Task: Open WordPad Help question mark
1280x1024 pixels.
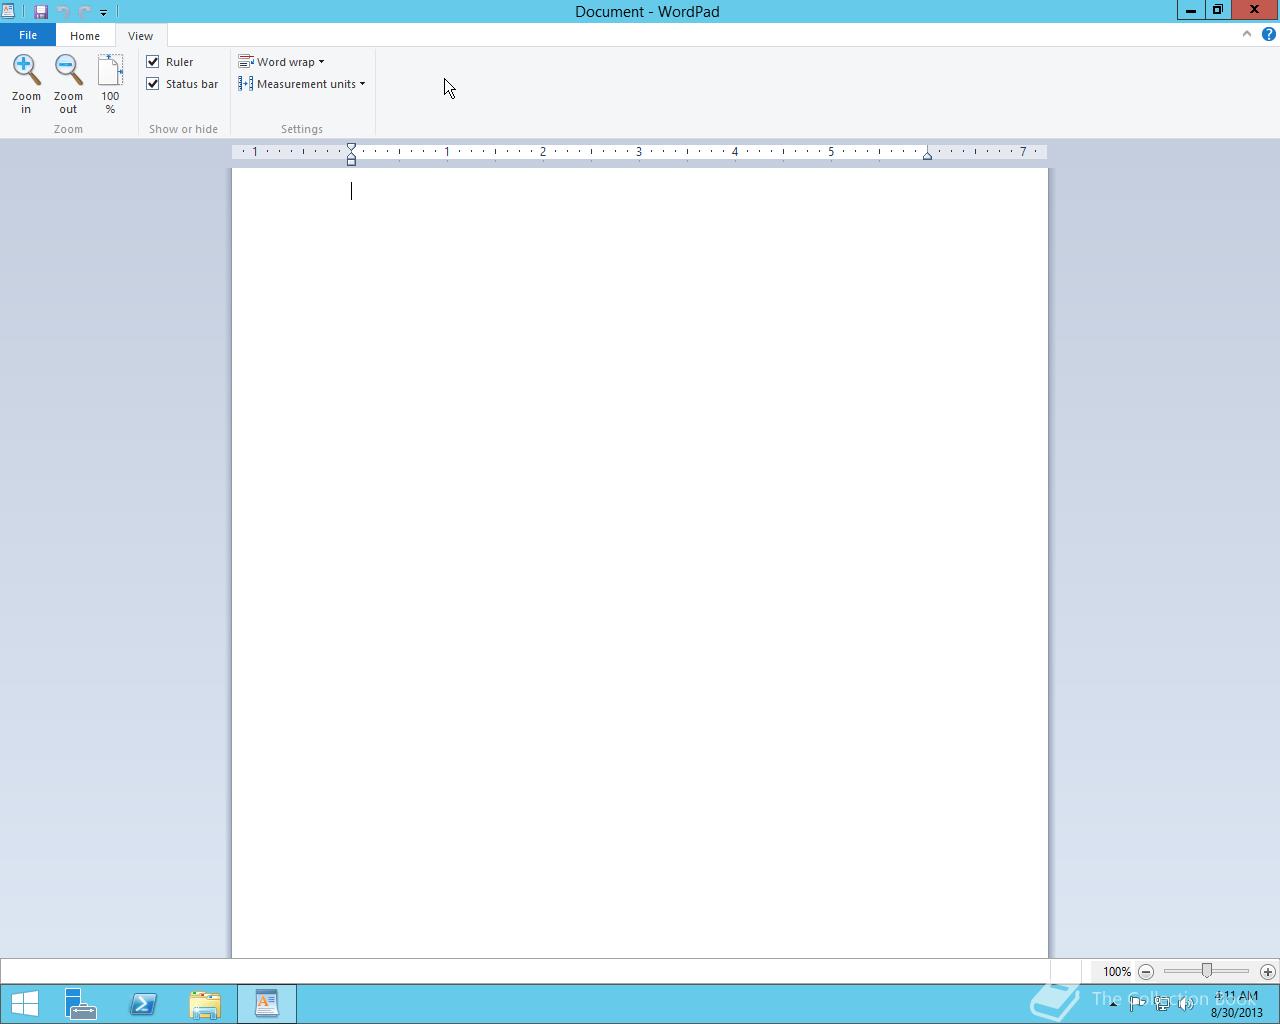Action: 1268,34
